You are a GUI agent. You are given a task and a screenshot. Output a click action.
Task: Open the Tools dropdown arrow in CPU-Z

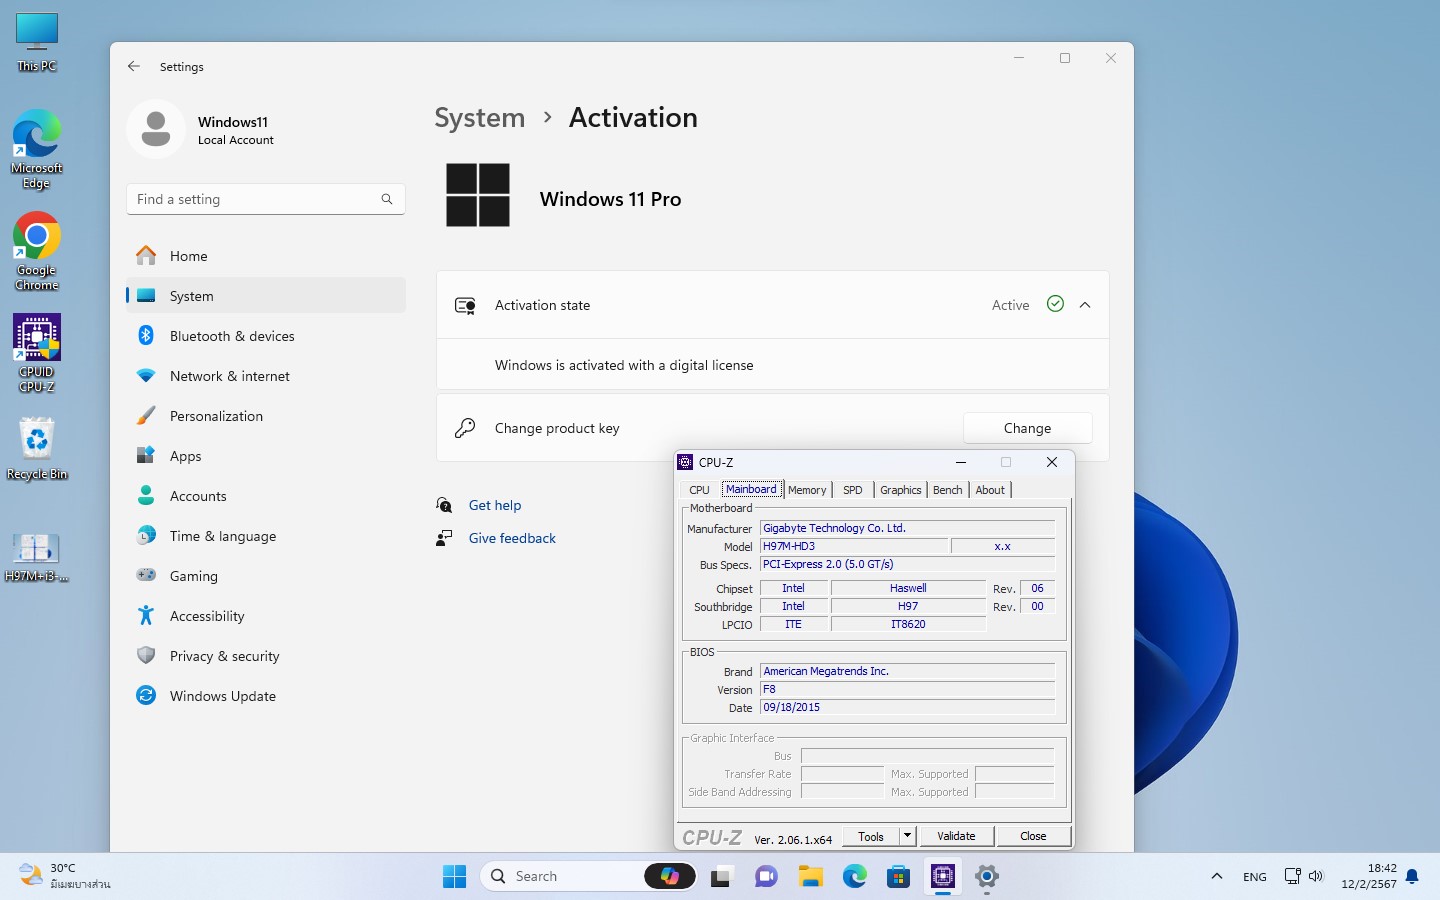tap(907, 836)
